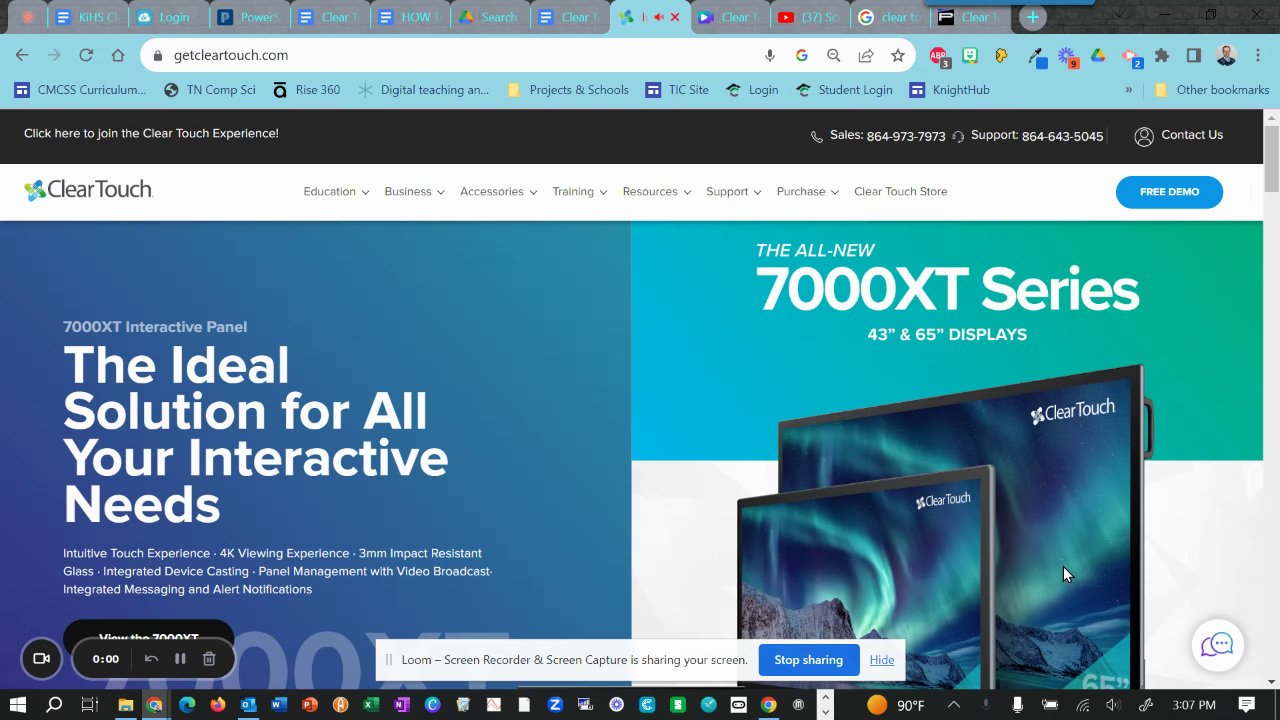Switch to the PowerSchool tab
The width and height of the screenshot is (1280, 720).
pos(249,17)
